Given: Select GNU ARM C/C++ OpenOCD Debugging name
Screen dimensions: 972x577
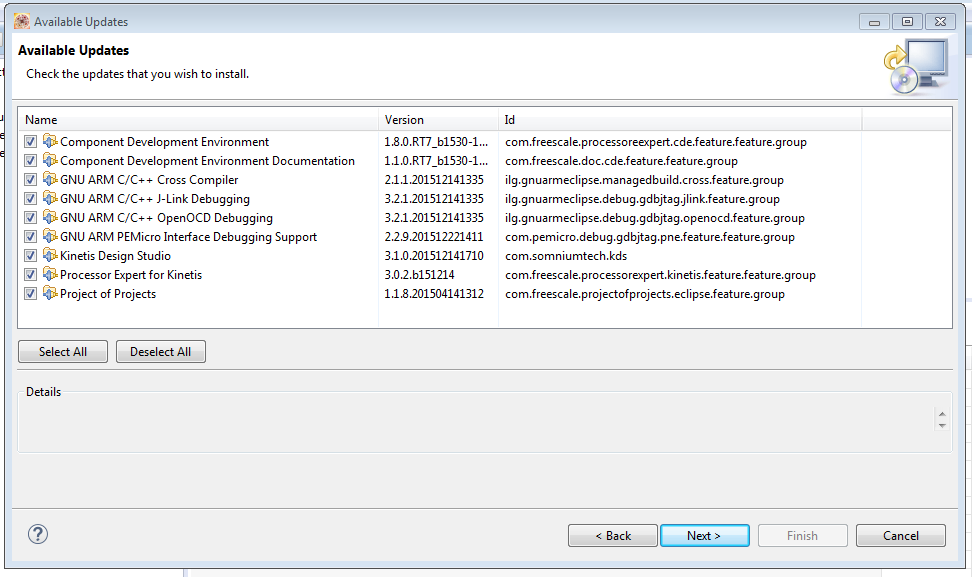Looking at the screenshot, I should (x=166, y=218).
